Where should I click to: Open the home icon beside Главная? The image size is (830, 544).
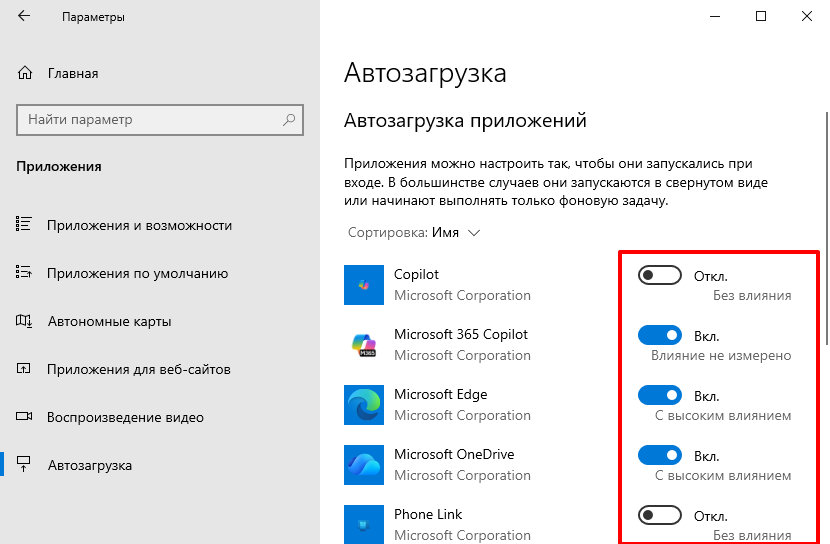25,73
